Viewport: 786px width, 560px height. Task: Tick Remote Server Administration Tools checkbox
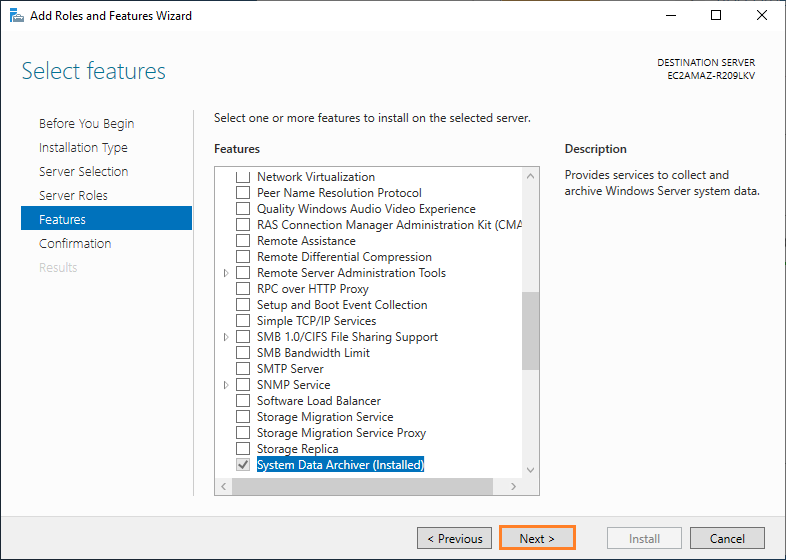click(x=243, y=273)
